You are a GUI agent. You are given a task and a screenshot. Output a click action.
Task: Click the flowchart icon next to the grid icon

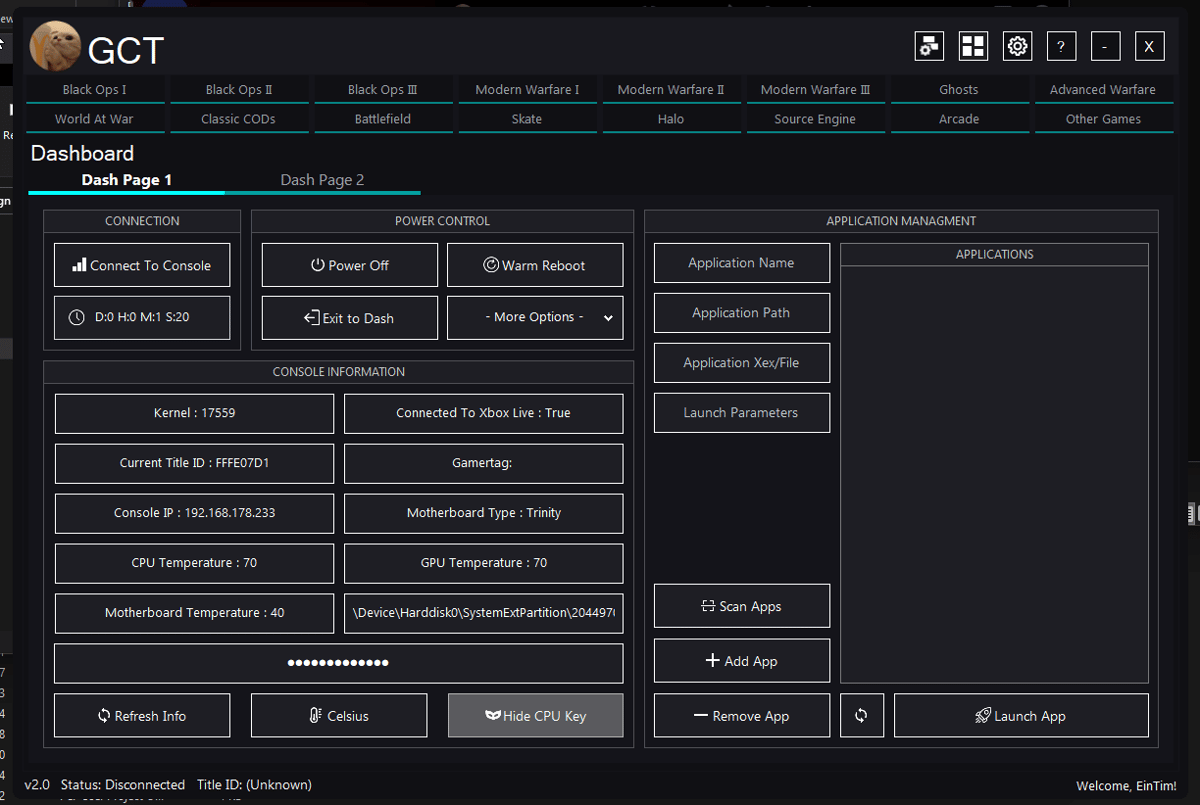(929, 45)
